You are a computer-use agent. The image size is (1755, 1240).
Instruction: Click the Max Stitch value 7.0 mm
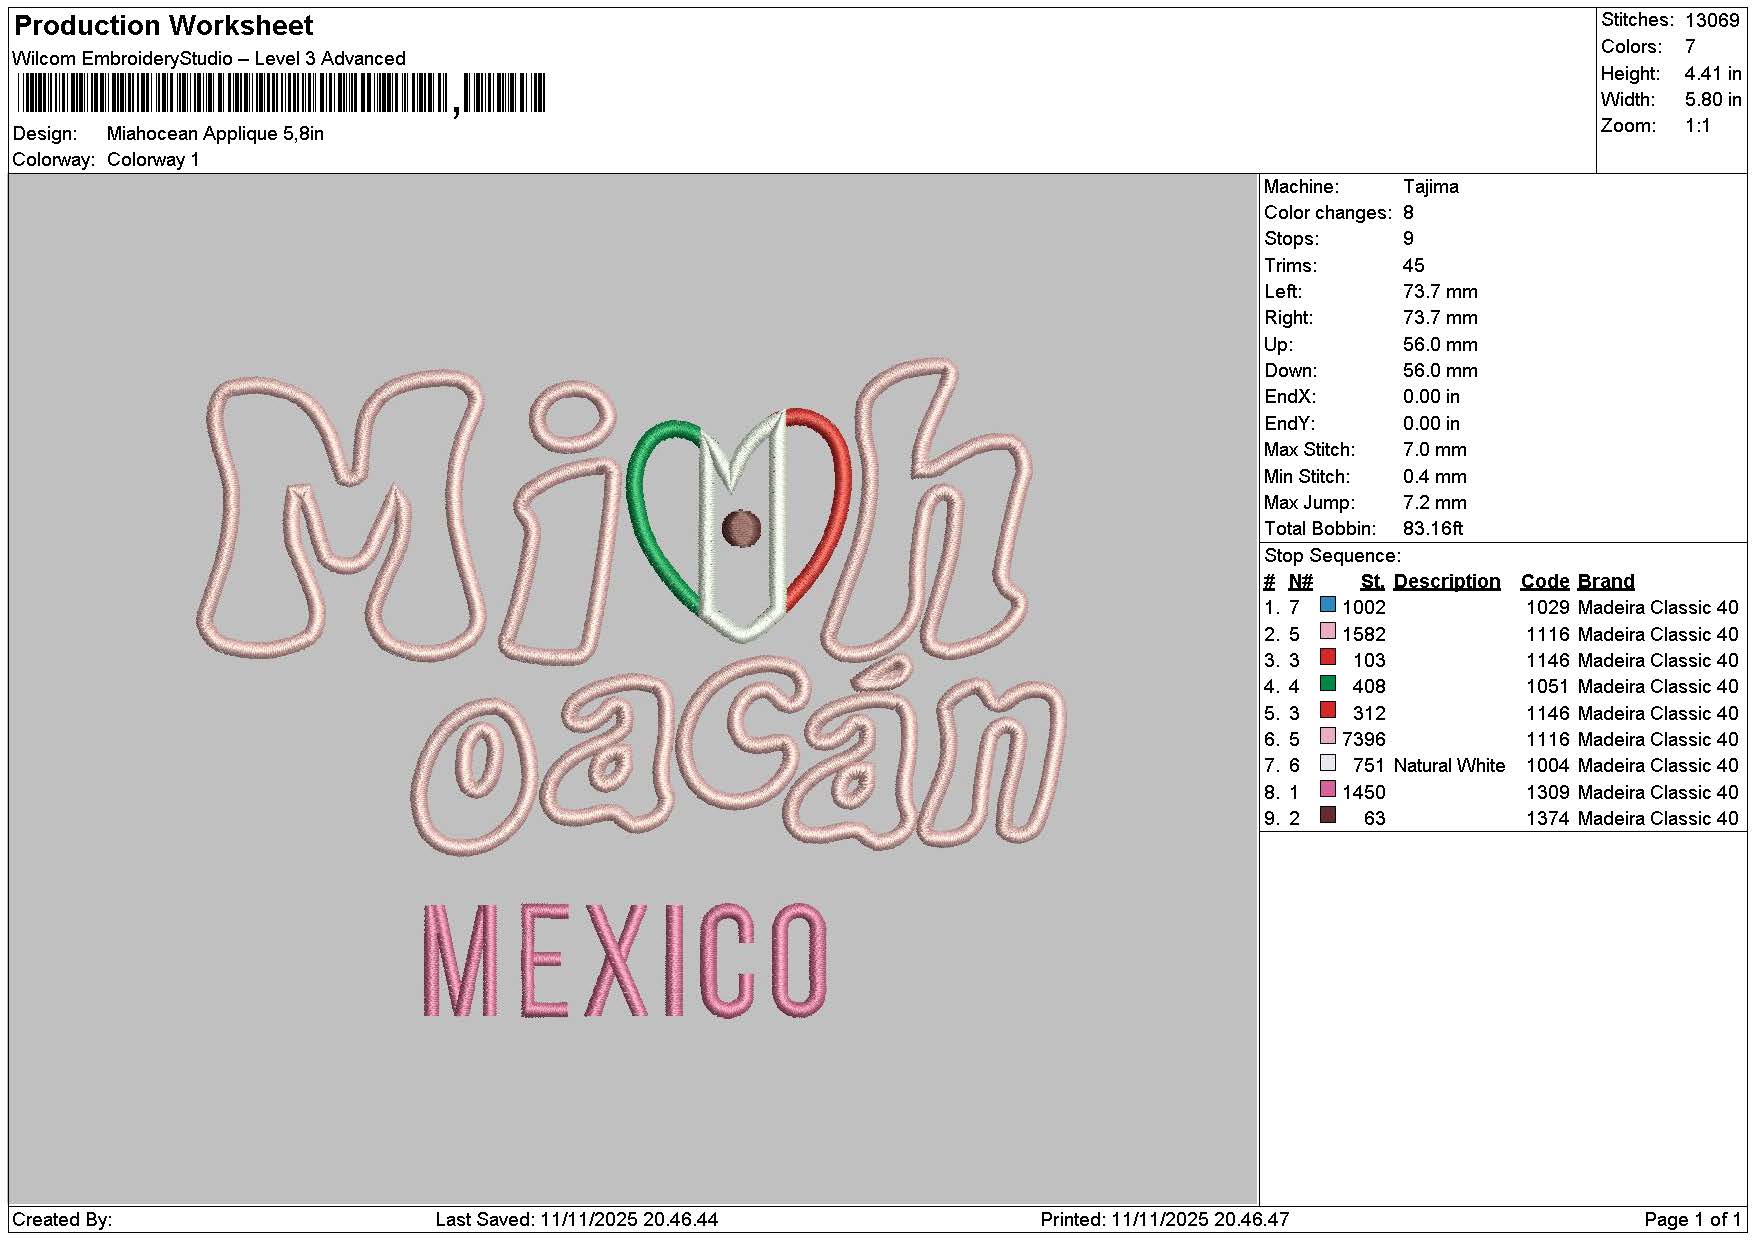[x=1435, y=450]
